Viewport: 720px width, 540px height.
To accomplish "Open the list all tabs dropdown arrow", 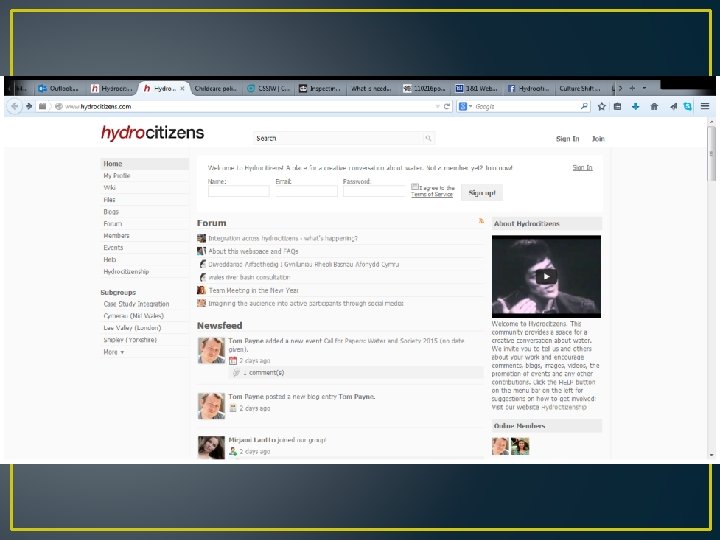I will (x=644, y=88).
